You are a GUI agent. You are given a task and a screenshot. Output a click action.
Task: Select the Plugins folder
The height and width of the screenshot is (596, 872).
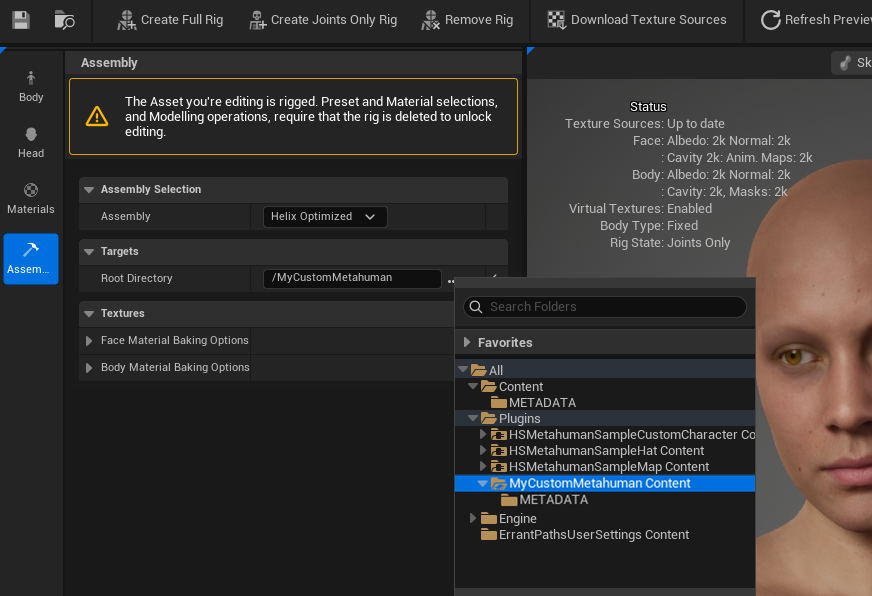511,419
